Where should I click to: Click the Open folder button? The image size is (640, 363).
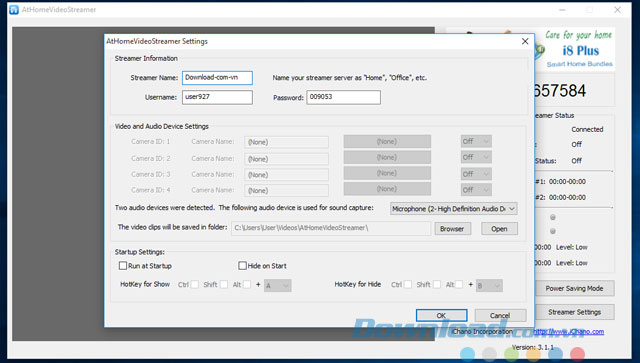coord(499,229)
